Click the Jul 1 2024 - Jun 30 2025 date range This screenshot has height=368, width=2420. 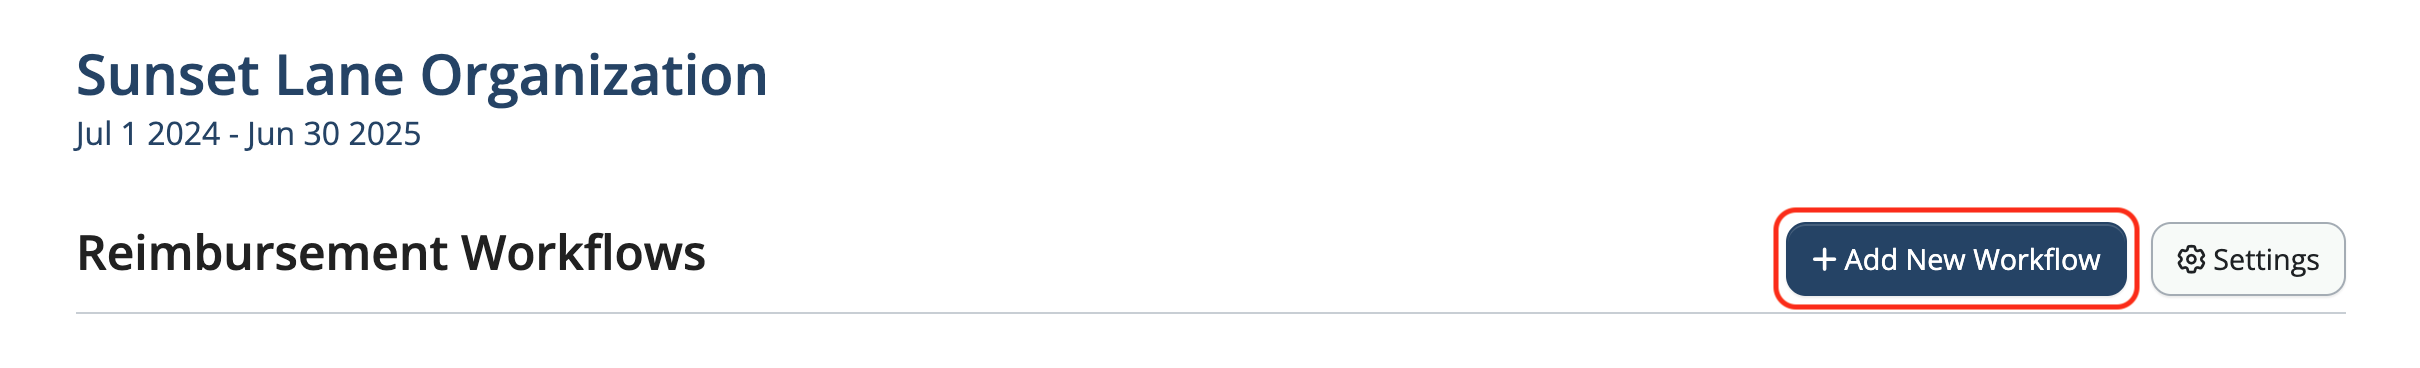(248, 134)
